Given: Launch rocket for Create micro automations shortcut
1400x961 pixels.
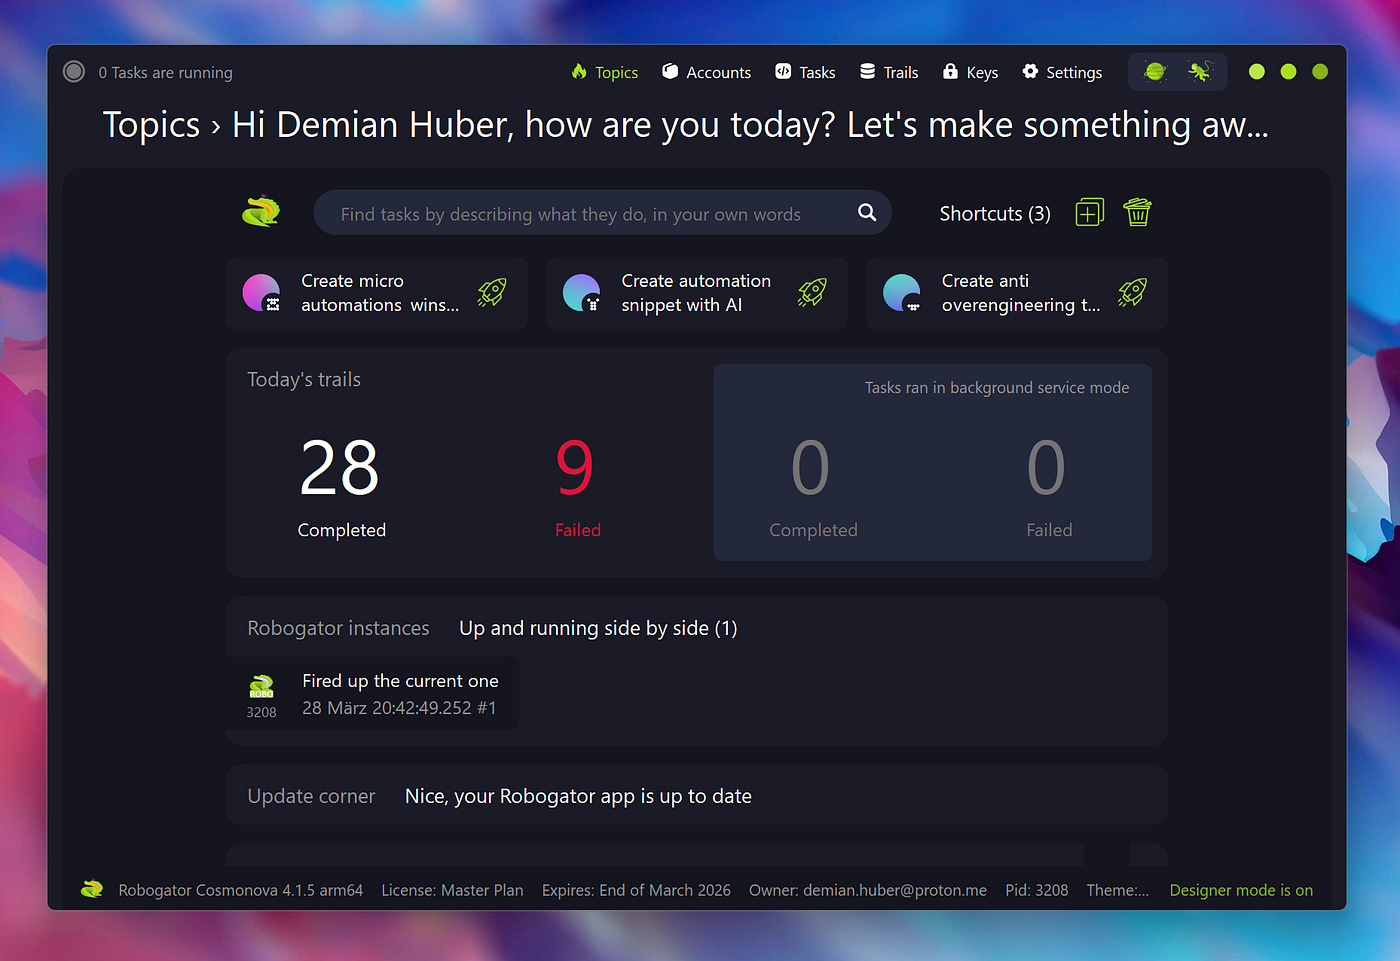Looking at the screenshot, I should [x=492, y=292].
